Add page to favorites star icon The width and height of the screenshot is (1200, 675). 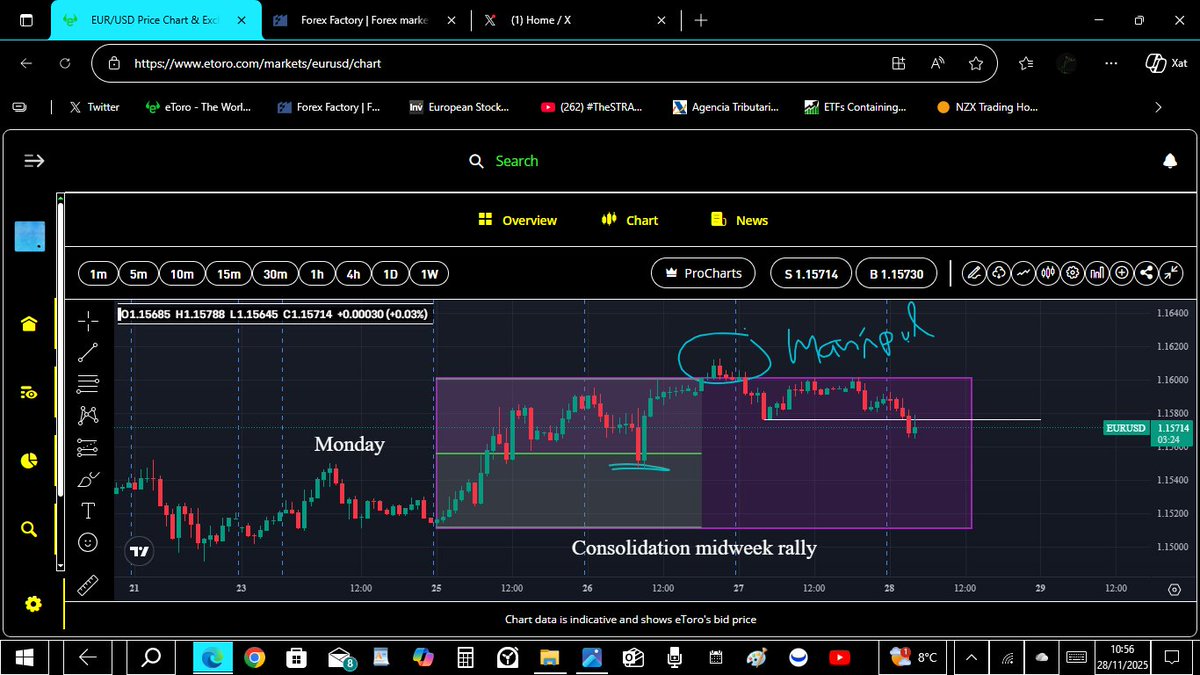click(976, 63)
